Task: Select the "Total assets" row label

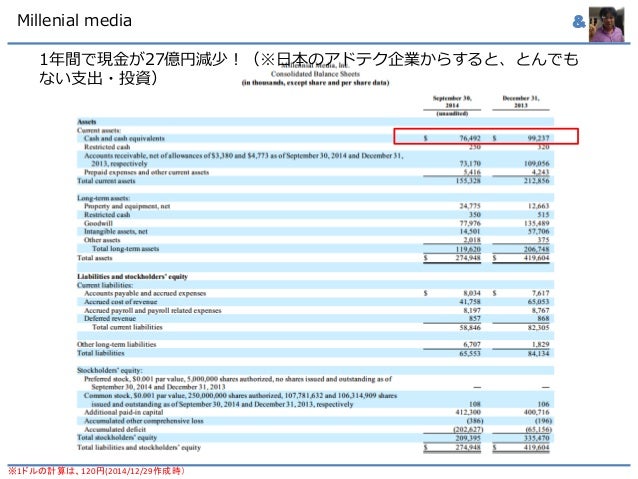Action: pyautogui.click(x=94, y=258)
